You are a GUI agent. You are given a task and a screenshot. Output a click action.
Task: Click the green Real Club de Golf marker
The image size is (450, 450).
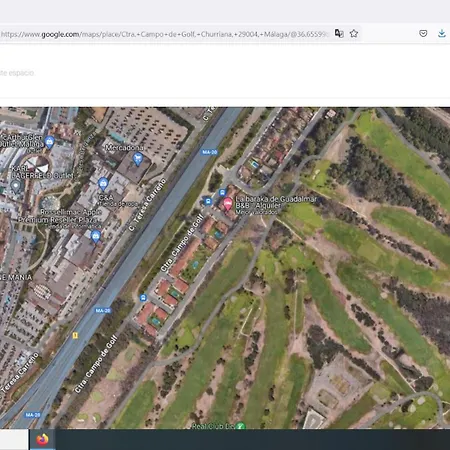[x=240, y=426]
